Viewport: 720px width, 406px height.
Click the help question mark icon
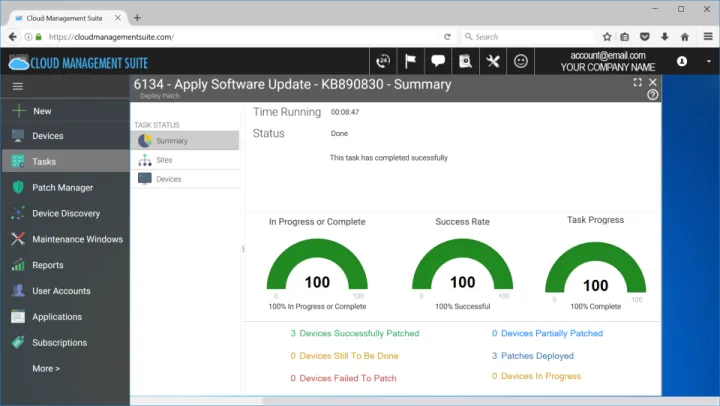pyautogui.click(x=653, y=95)
